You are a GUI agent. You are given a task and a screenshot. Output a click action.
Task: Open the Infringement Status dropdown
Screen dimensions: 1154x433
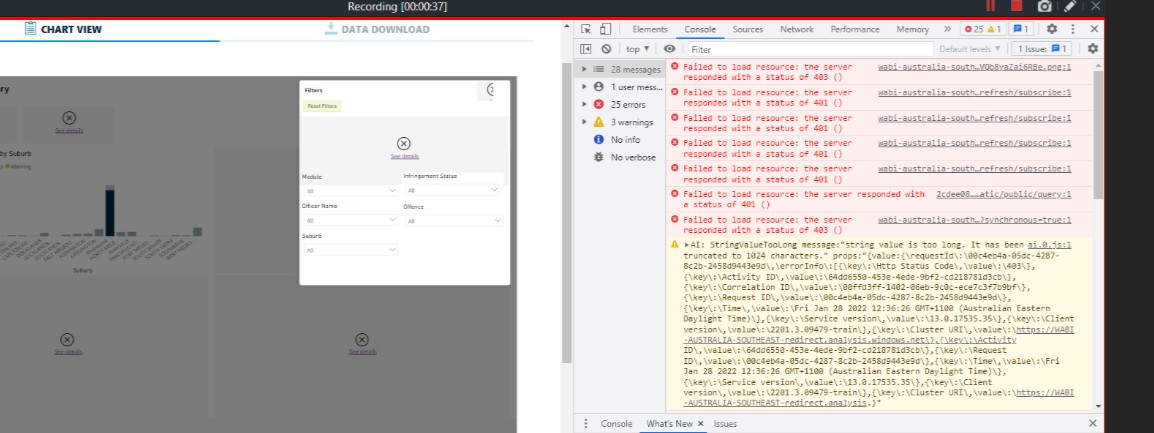tap(452, 190)
